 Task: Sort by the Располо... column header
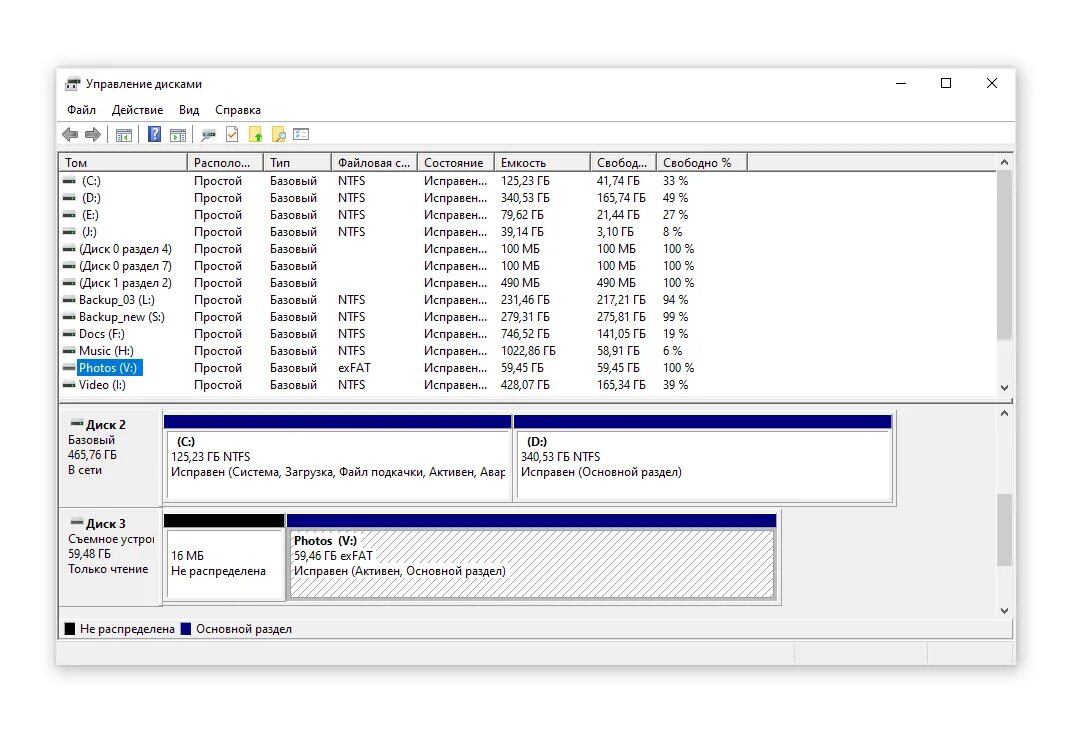pos(226,162)
